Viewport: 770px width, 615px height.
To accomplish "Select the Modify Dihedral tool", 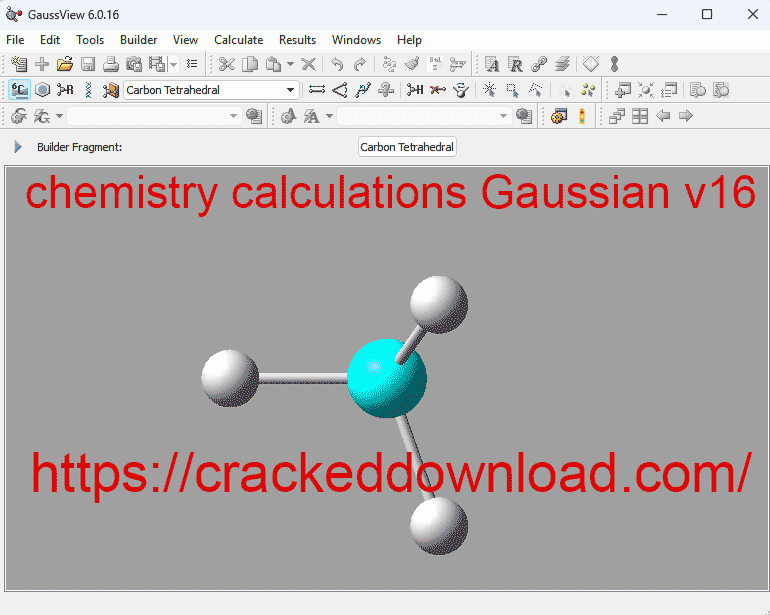I will 363,90.
